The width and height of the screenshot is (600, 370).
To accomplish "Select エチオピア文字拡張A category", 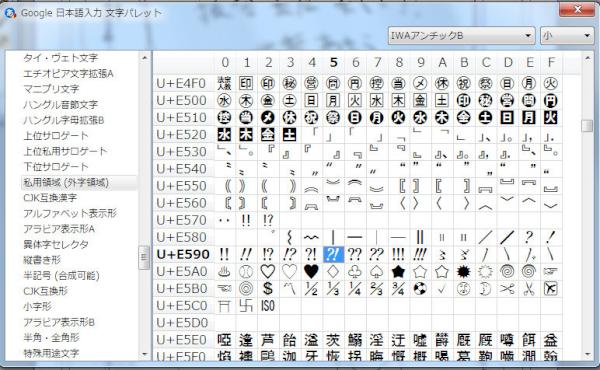I will click(68, 73).
